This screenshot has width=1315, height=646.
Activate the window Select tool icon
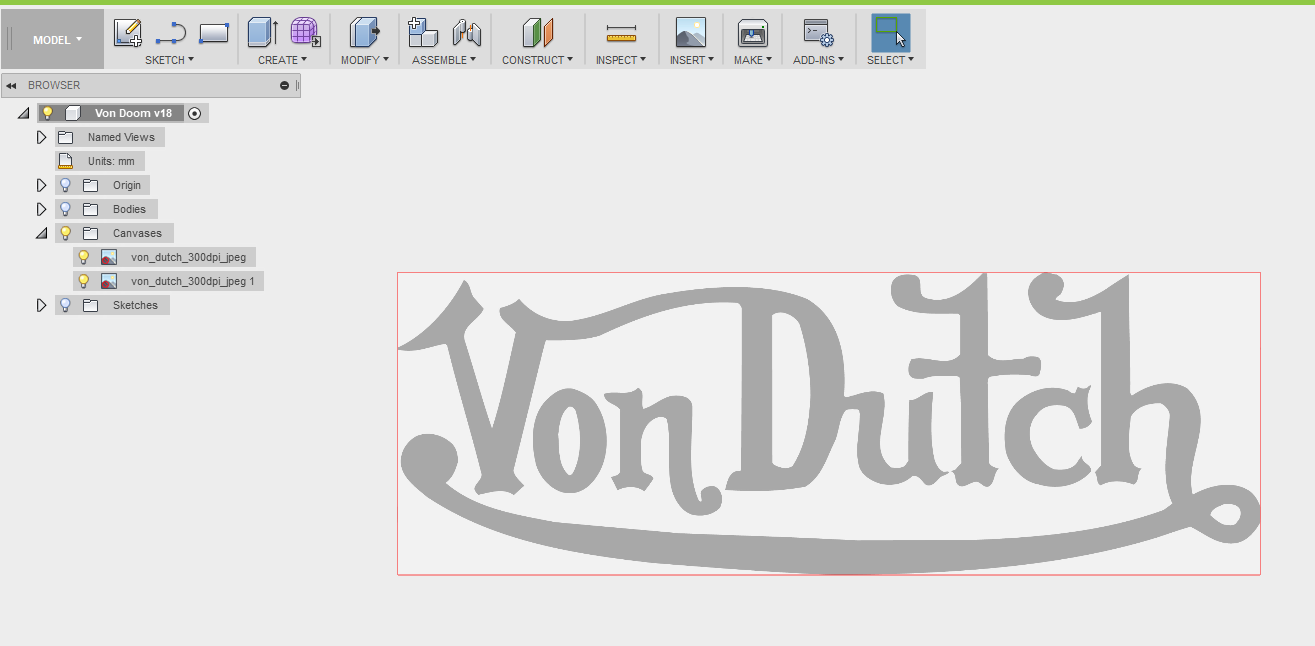pos(890,33)
